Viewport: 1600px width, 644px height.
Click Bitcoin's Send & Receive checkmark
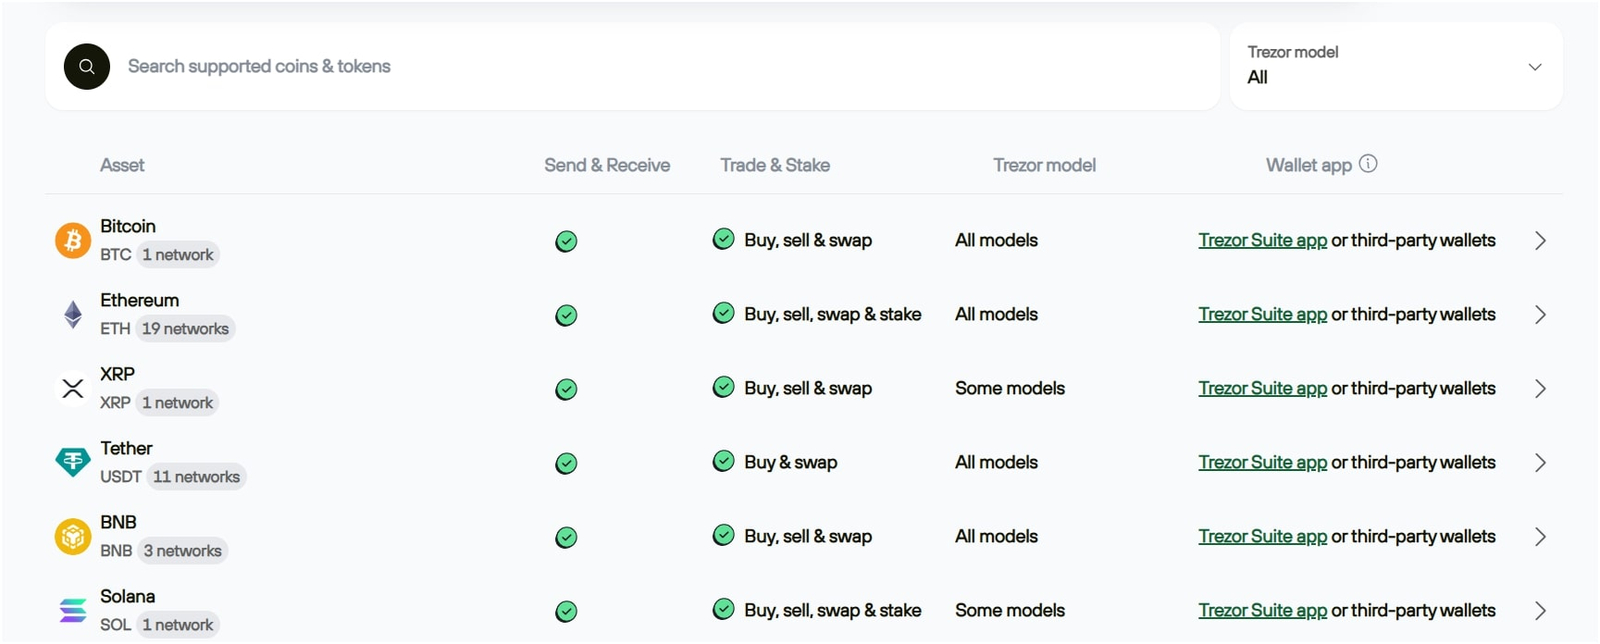pyautogui.click(x=566, y=241)
